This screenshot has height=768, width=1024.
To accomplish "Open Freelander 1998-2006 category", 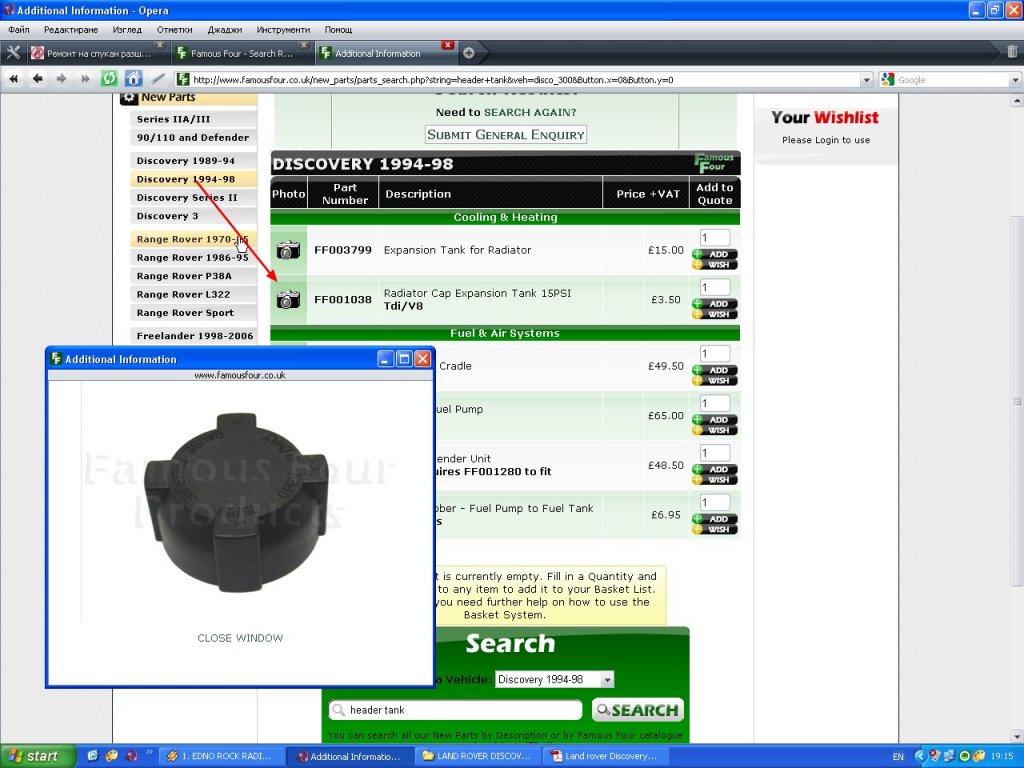I will tap(193, 336).
